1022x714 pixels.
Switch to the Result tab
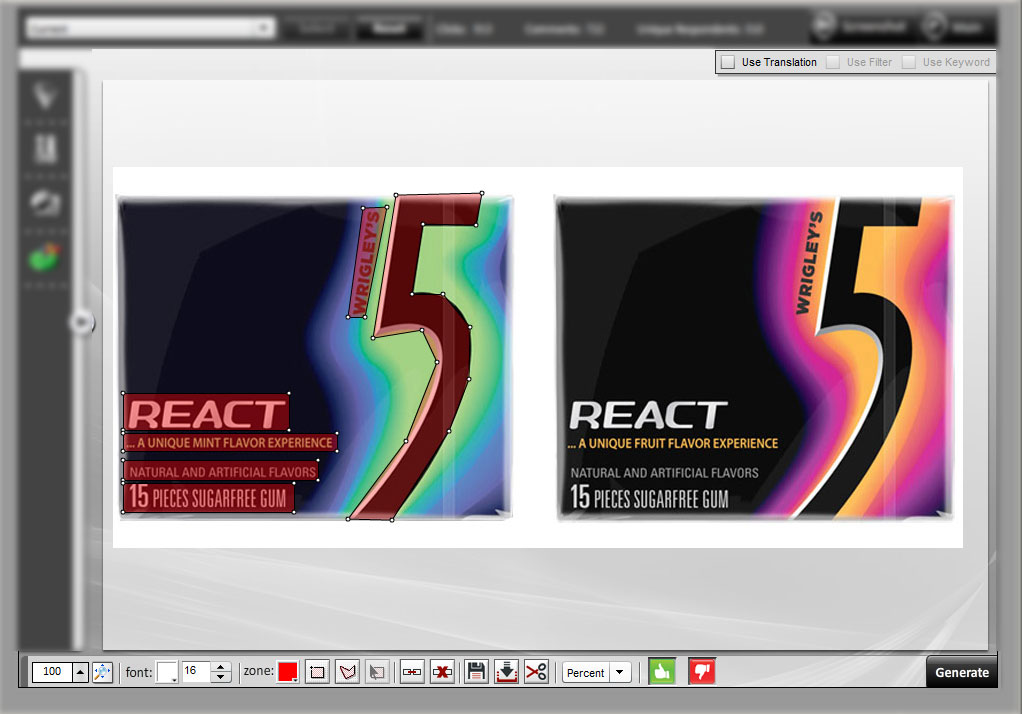[388, 28]
